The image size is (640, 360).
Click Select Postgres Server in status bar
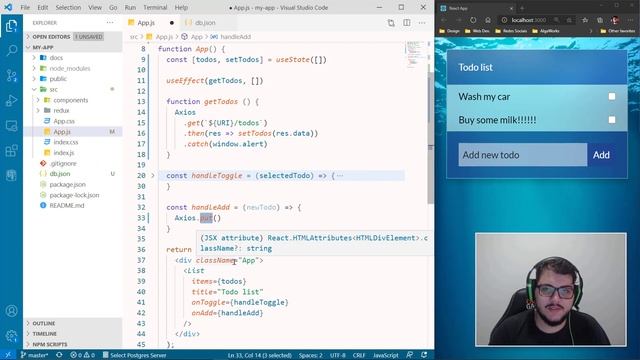pyautogui.click(x=134, y=355)
